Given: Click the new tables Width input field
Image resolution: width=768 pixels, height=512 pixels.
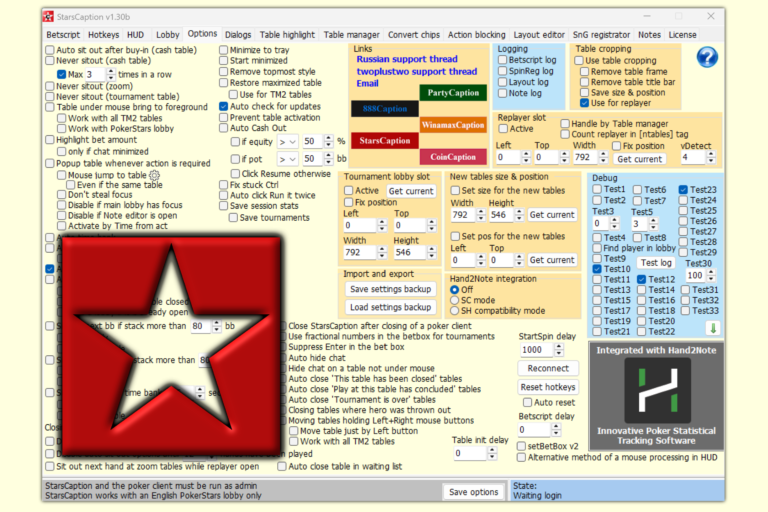Looking at the screenshot, I should click(463, 215).
